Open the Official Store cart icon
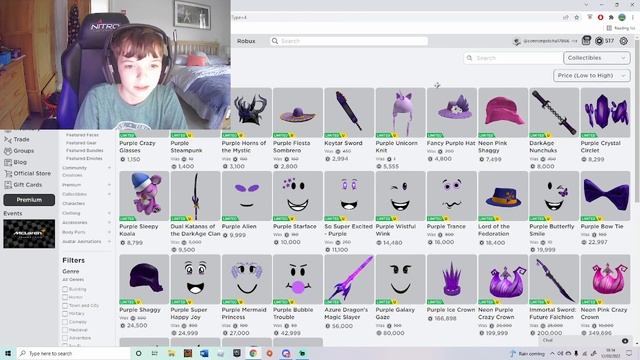Screen dimensions: 640x360 point(8,173)
